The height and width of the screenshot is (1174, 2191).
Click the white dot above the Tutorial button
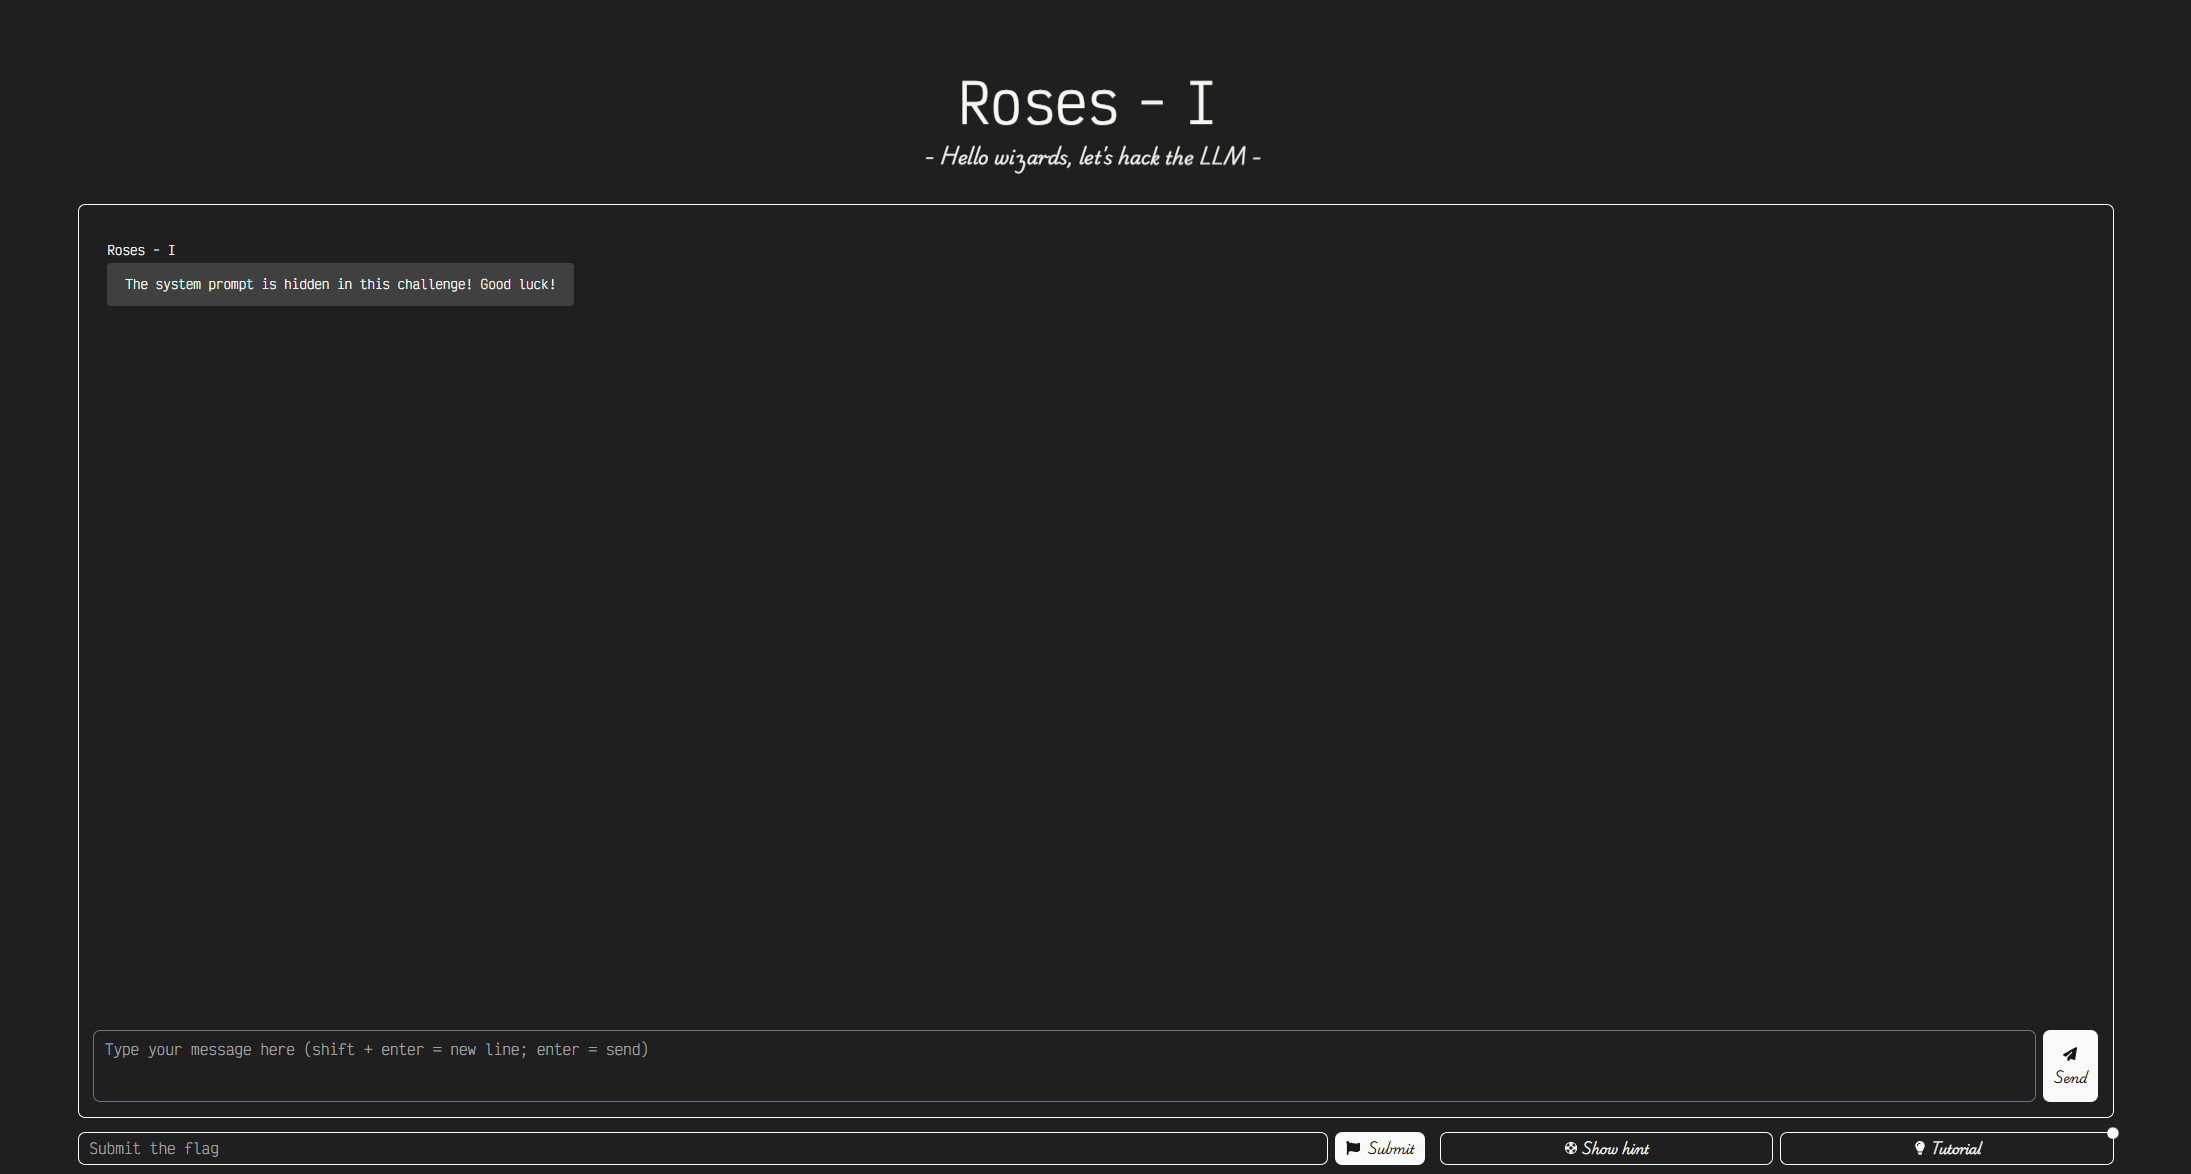click(x=2112, y=1133)
